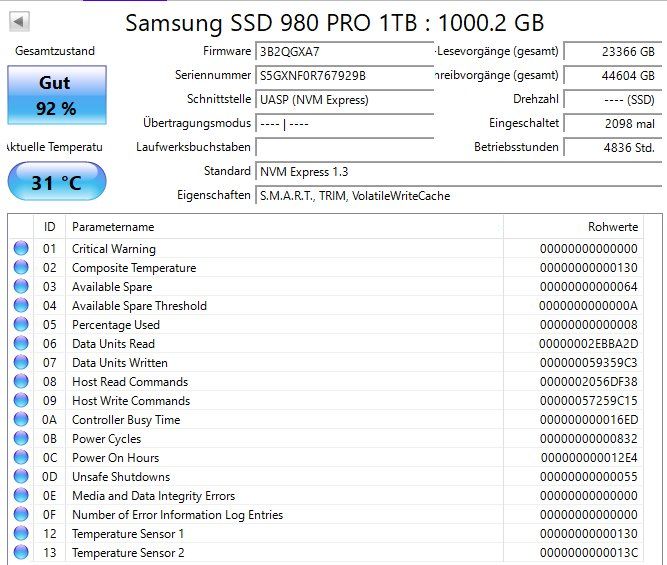Select the Power Cycles parameter name
This screenshot has width=667, height=565.
coord(106,439)
